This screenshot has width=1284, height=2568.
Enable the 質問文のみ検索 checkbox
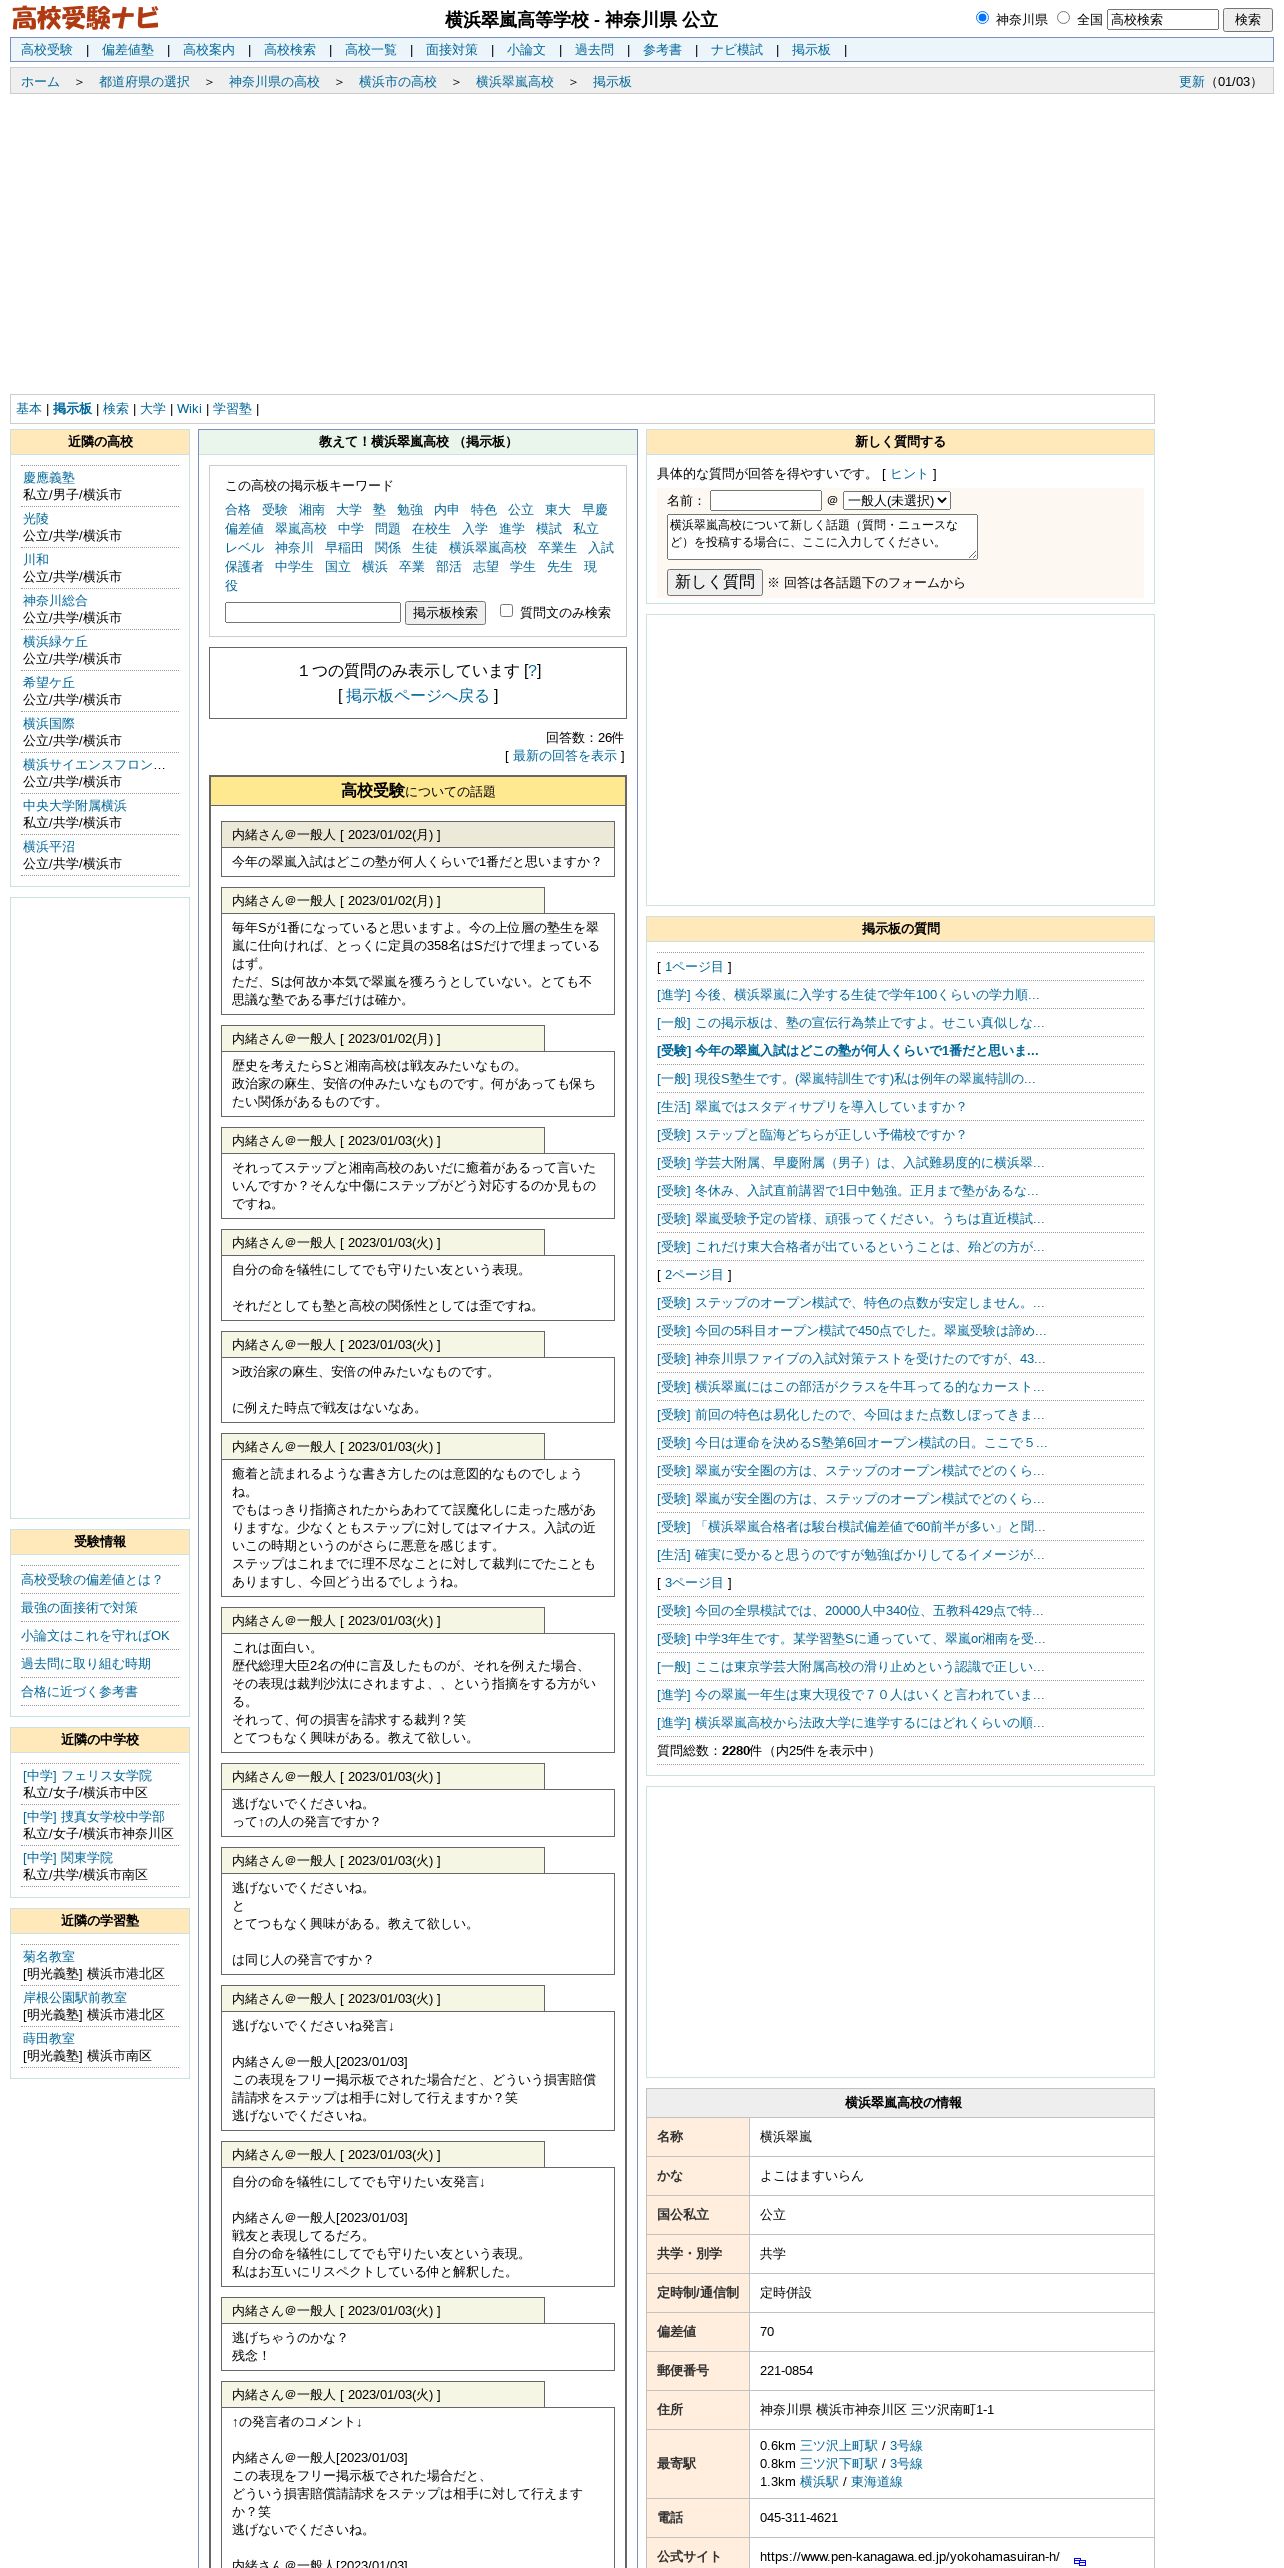click(506, 611)
